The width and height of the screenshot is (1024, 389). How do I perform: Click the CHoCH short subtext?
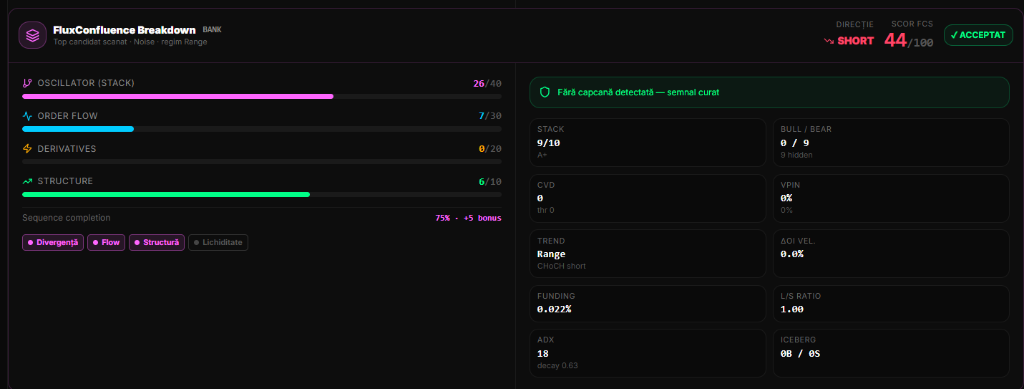coord(562,266)
